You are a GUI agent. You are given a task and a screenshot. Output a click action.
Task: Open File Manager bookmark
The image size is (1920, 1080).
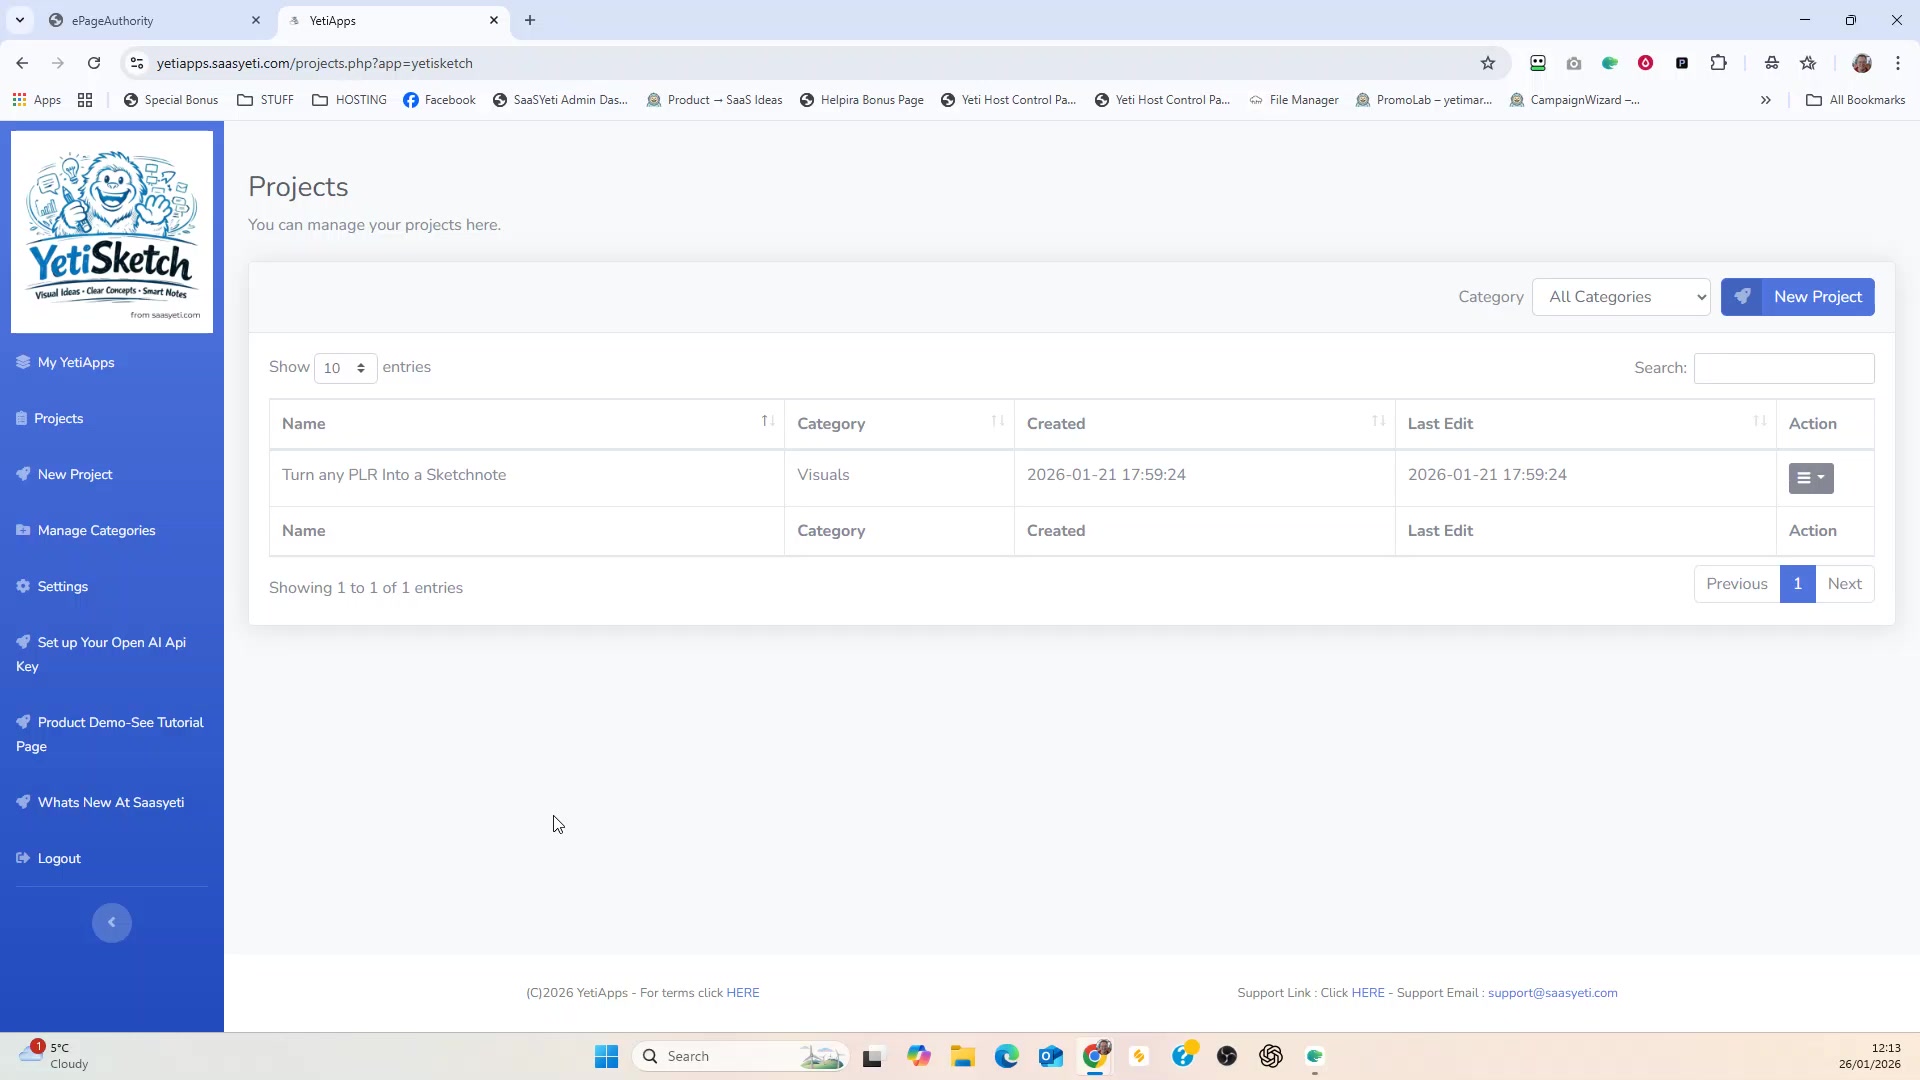point(1293,100)
